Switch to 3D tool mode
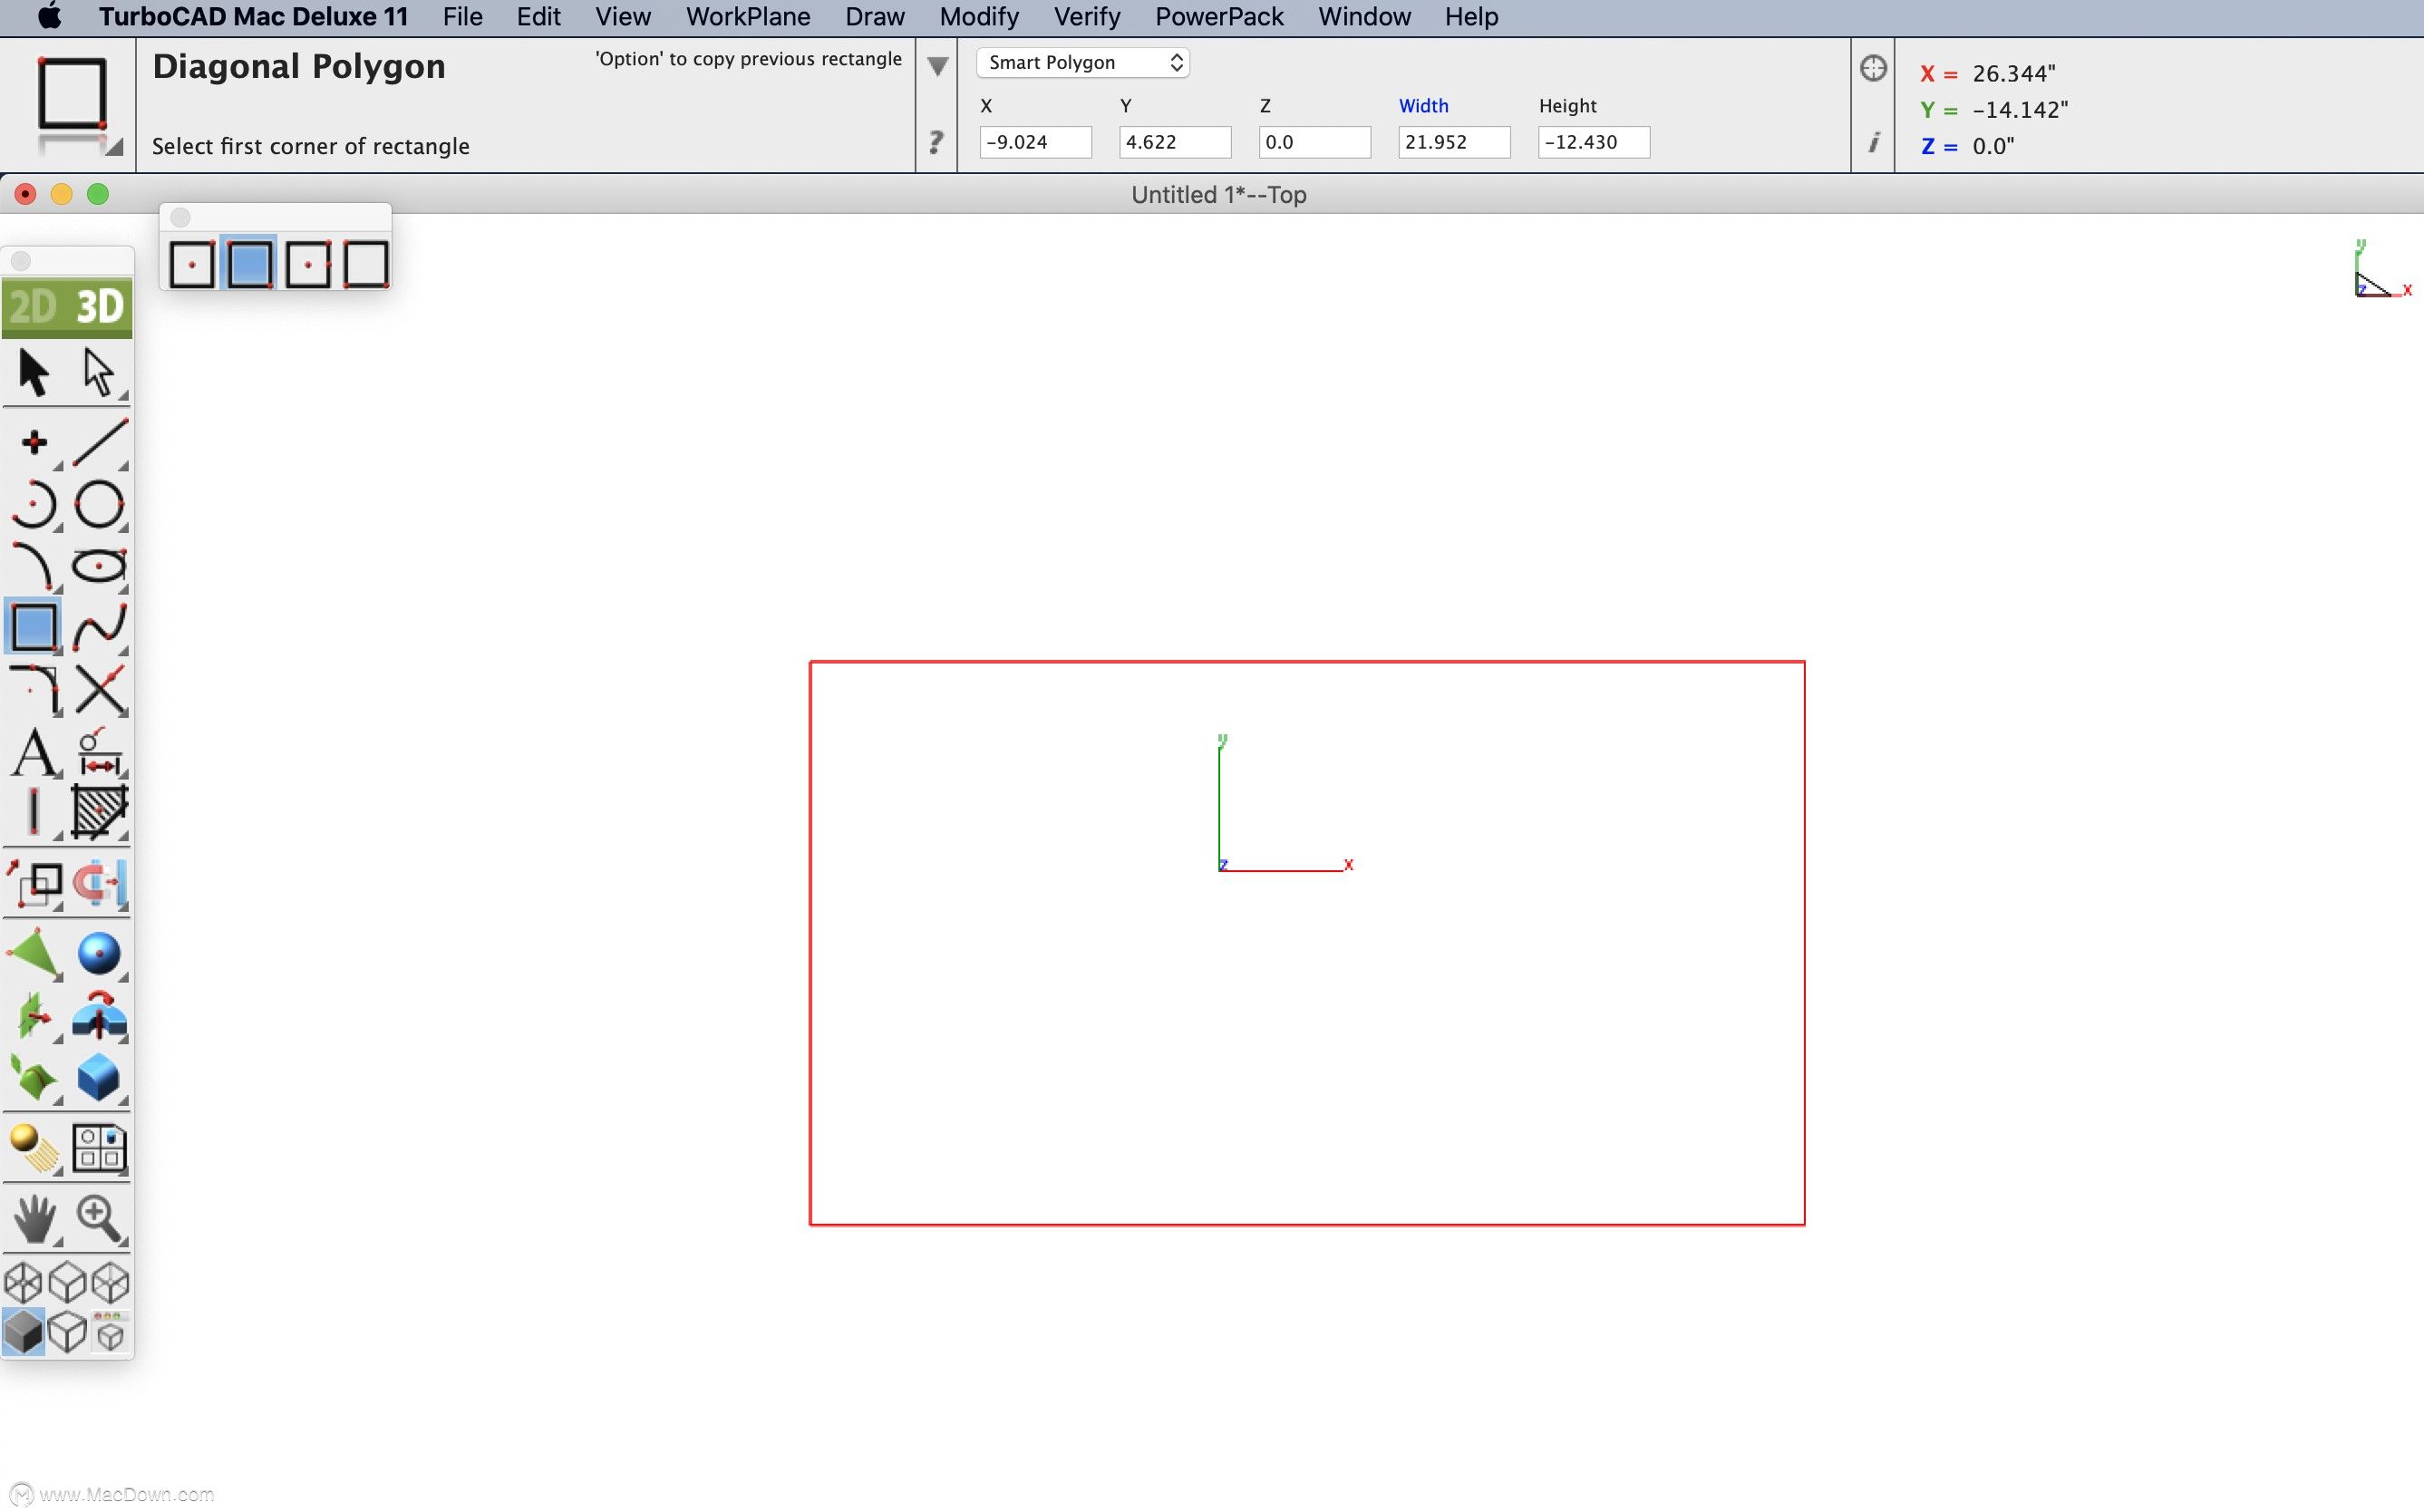This screenshot has height=1512, width=2424. (99, 307)
